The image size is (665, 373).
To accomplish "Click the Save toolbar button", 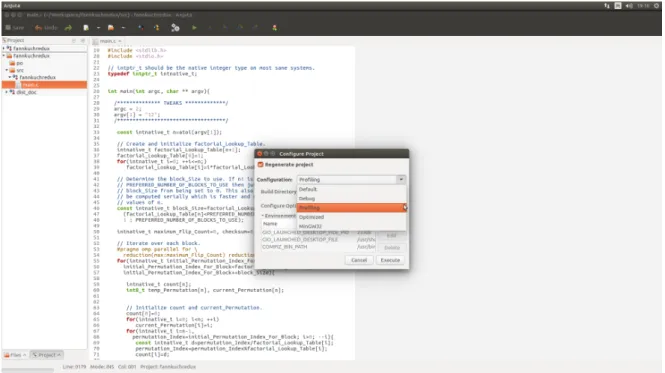I will pos(15,28).
